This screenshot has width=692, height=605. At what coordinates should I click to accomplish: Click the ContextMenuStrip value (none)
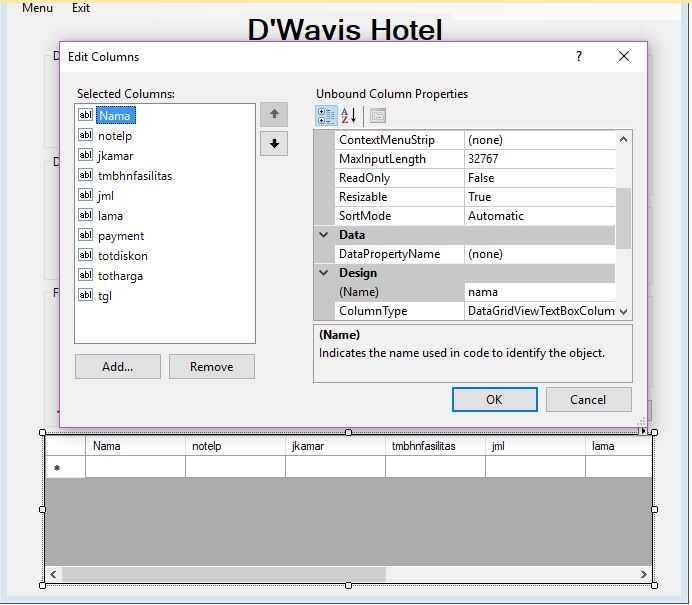pos(539,140)
